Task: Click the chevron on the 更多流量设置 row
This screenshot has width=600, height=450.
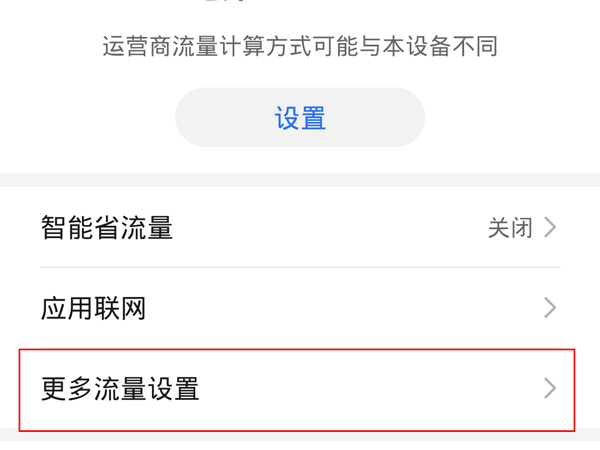Action: [x=550, y=388]
